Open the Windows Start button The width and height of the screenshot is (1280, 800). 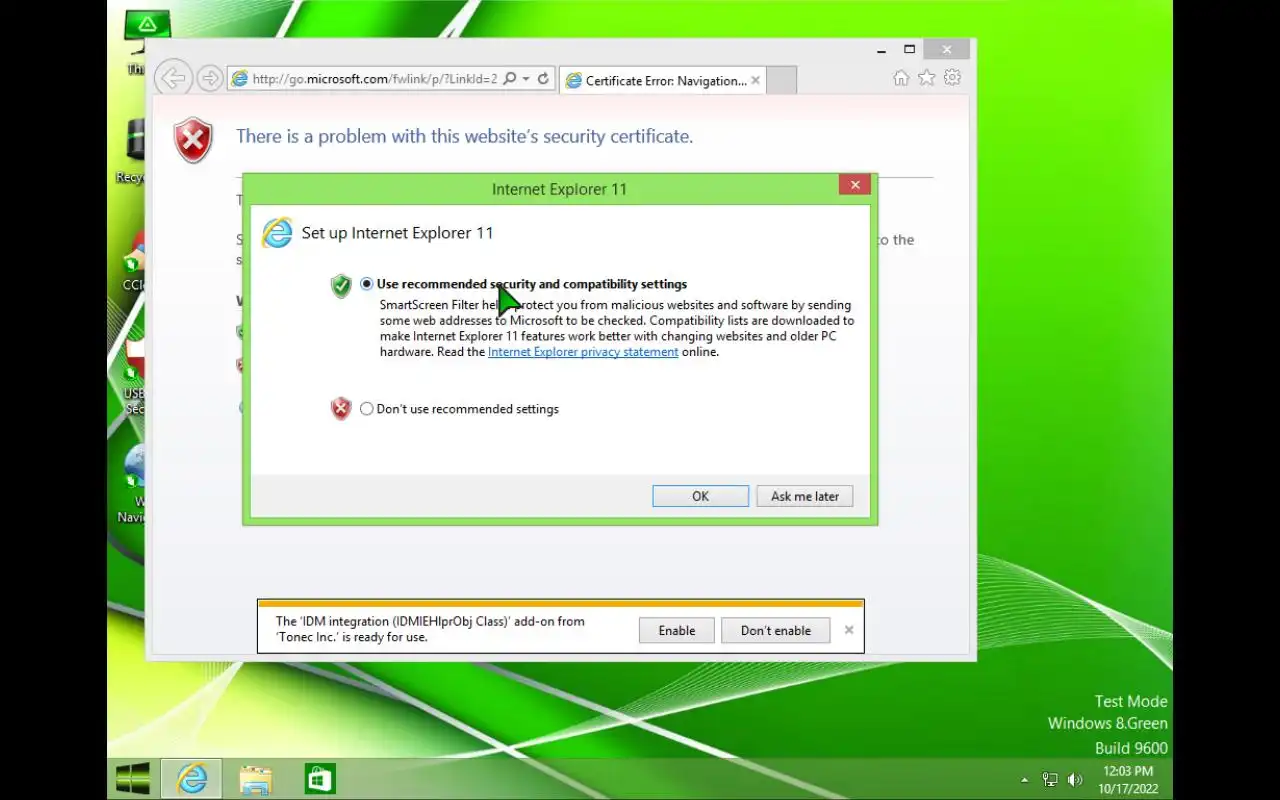tap(133, 779)
